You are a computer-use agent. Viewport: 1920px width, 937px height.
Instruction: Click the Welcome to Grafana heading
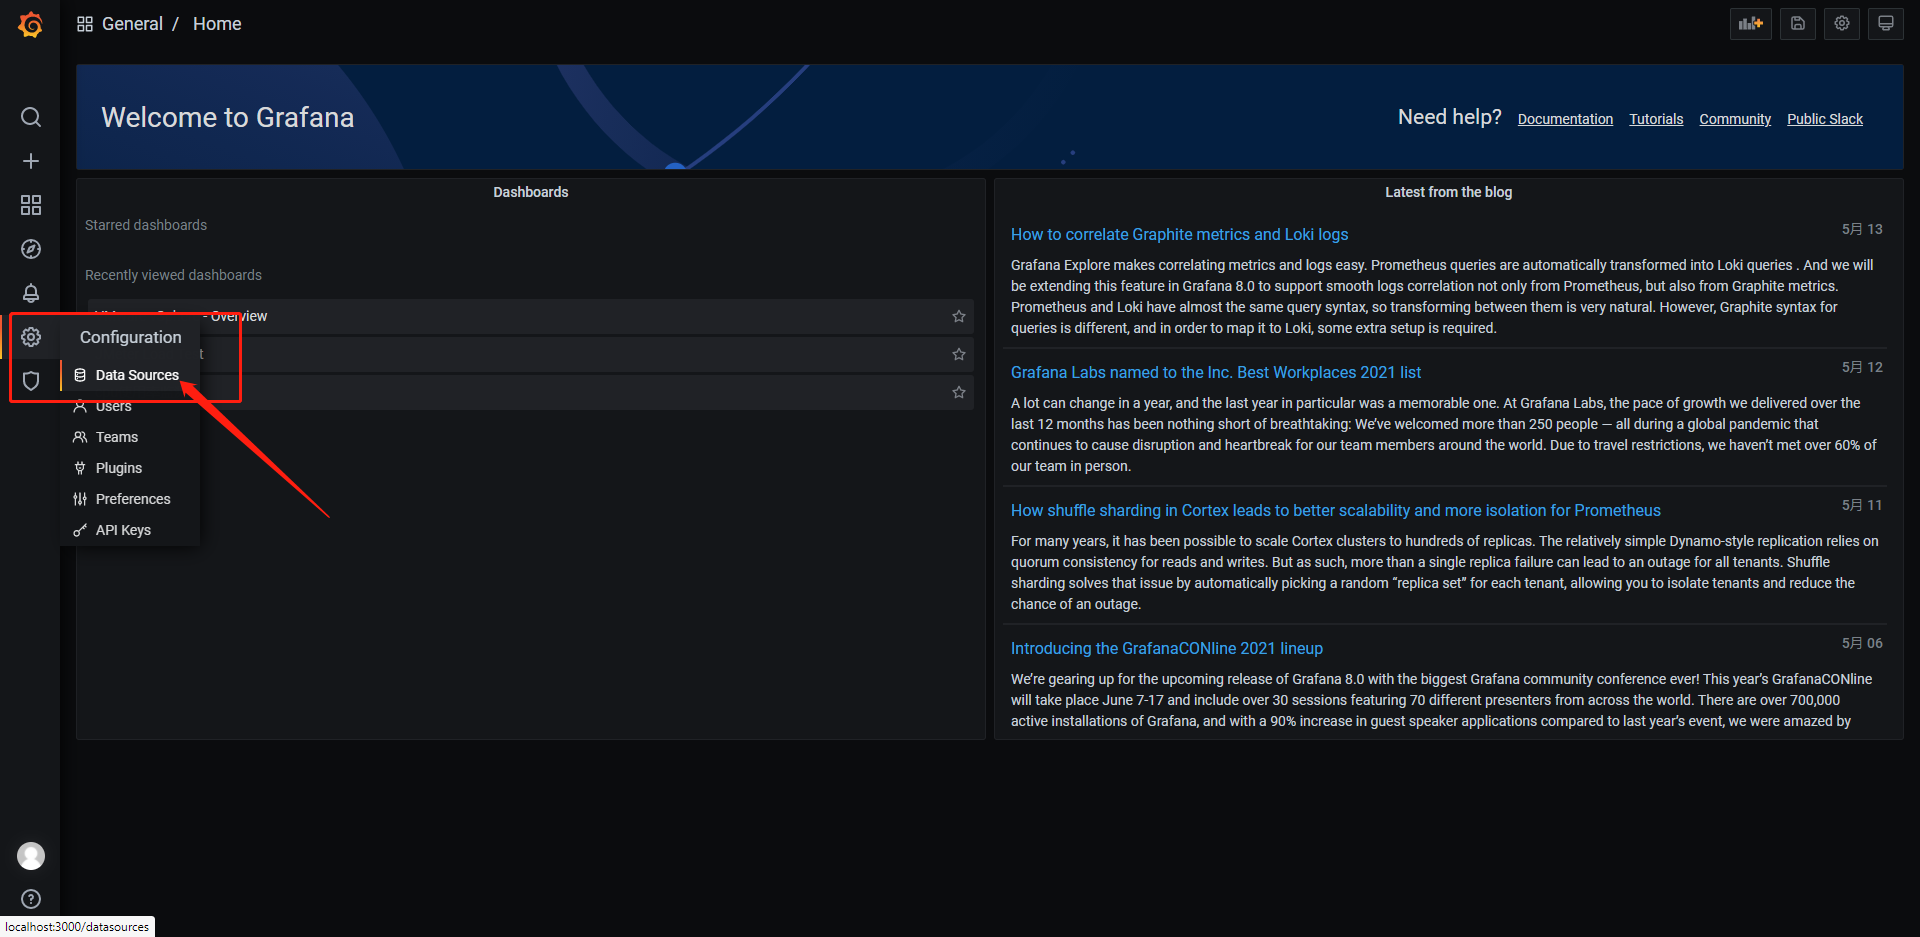tap(228, 117)
